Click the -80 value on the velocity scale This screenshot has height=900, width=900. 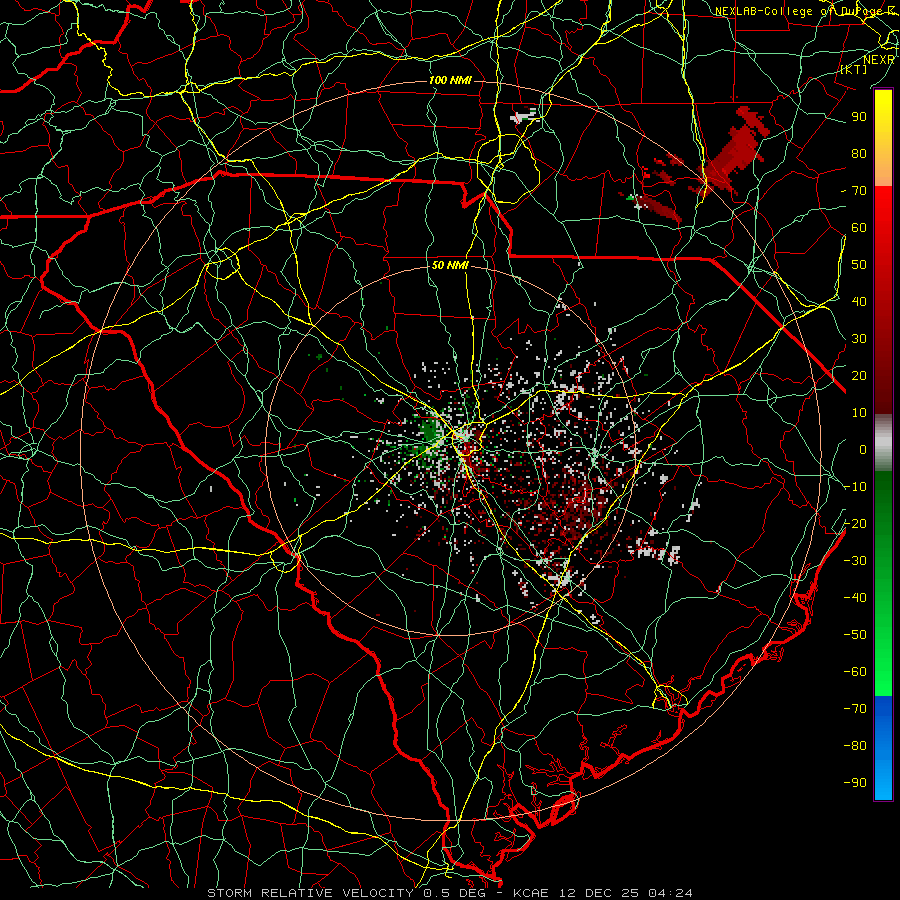coord(855,746)
